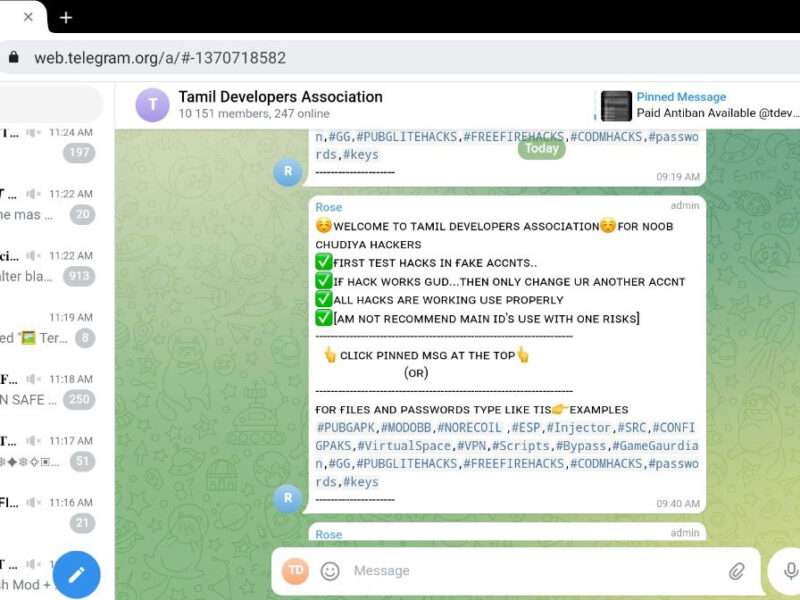The width and height of the screenshot is (800, 600).
Task: Focus the Message input field
Action: coord(536,571)
